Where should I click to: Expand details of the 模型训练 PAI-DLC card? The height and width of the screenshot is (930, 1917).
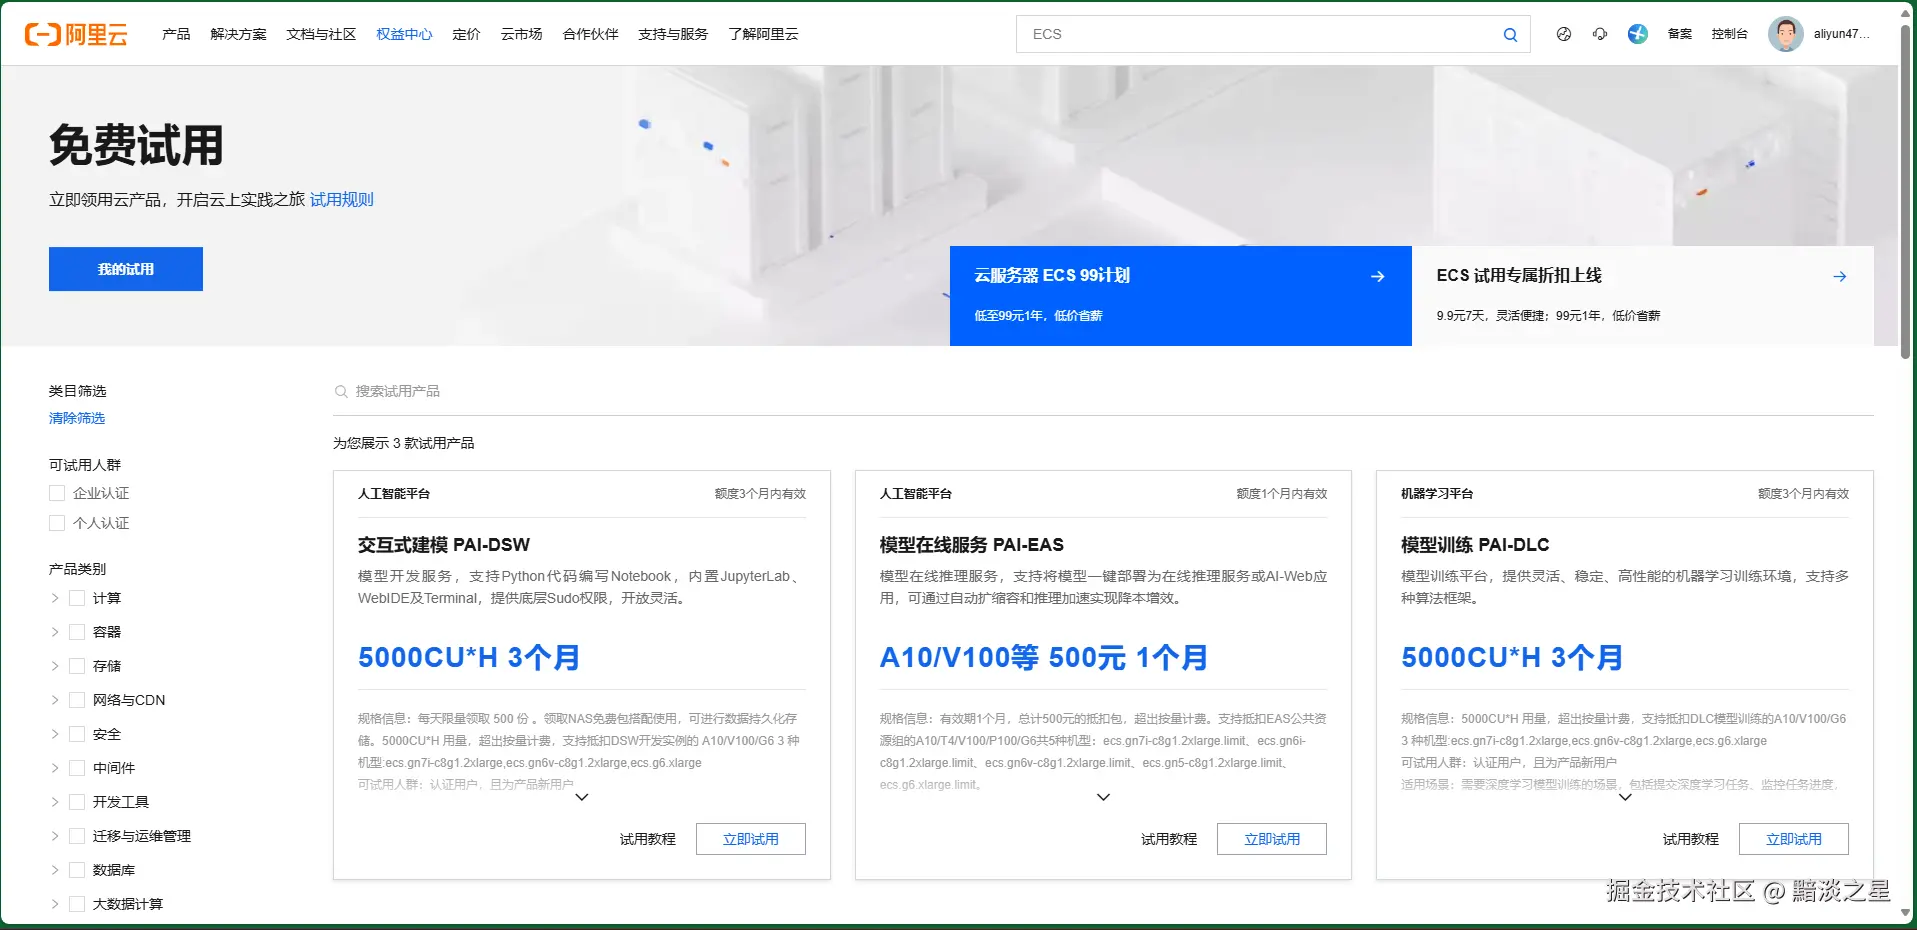coord(1625,797)
